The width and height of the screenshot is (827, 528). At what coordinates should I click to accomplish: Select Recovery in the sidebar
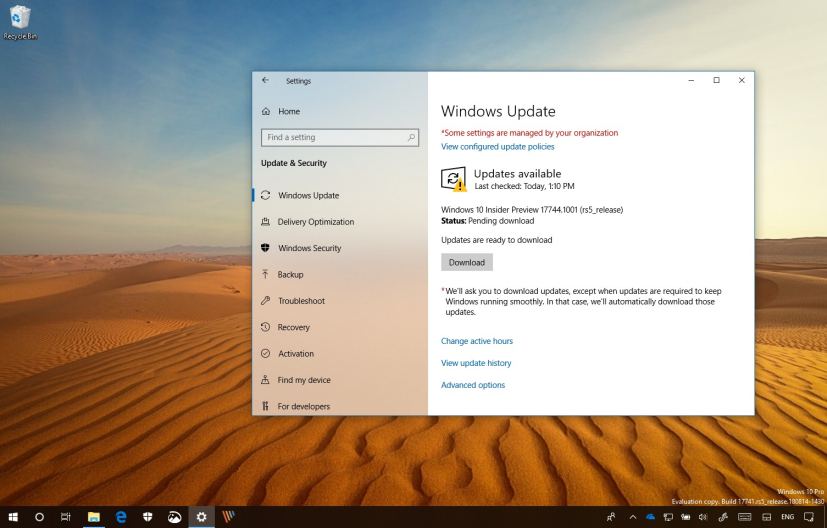click(x=285, y=327)
